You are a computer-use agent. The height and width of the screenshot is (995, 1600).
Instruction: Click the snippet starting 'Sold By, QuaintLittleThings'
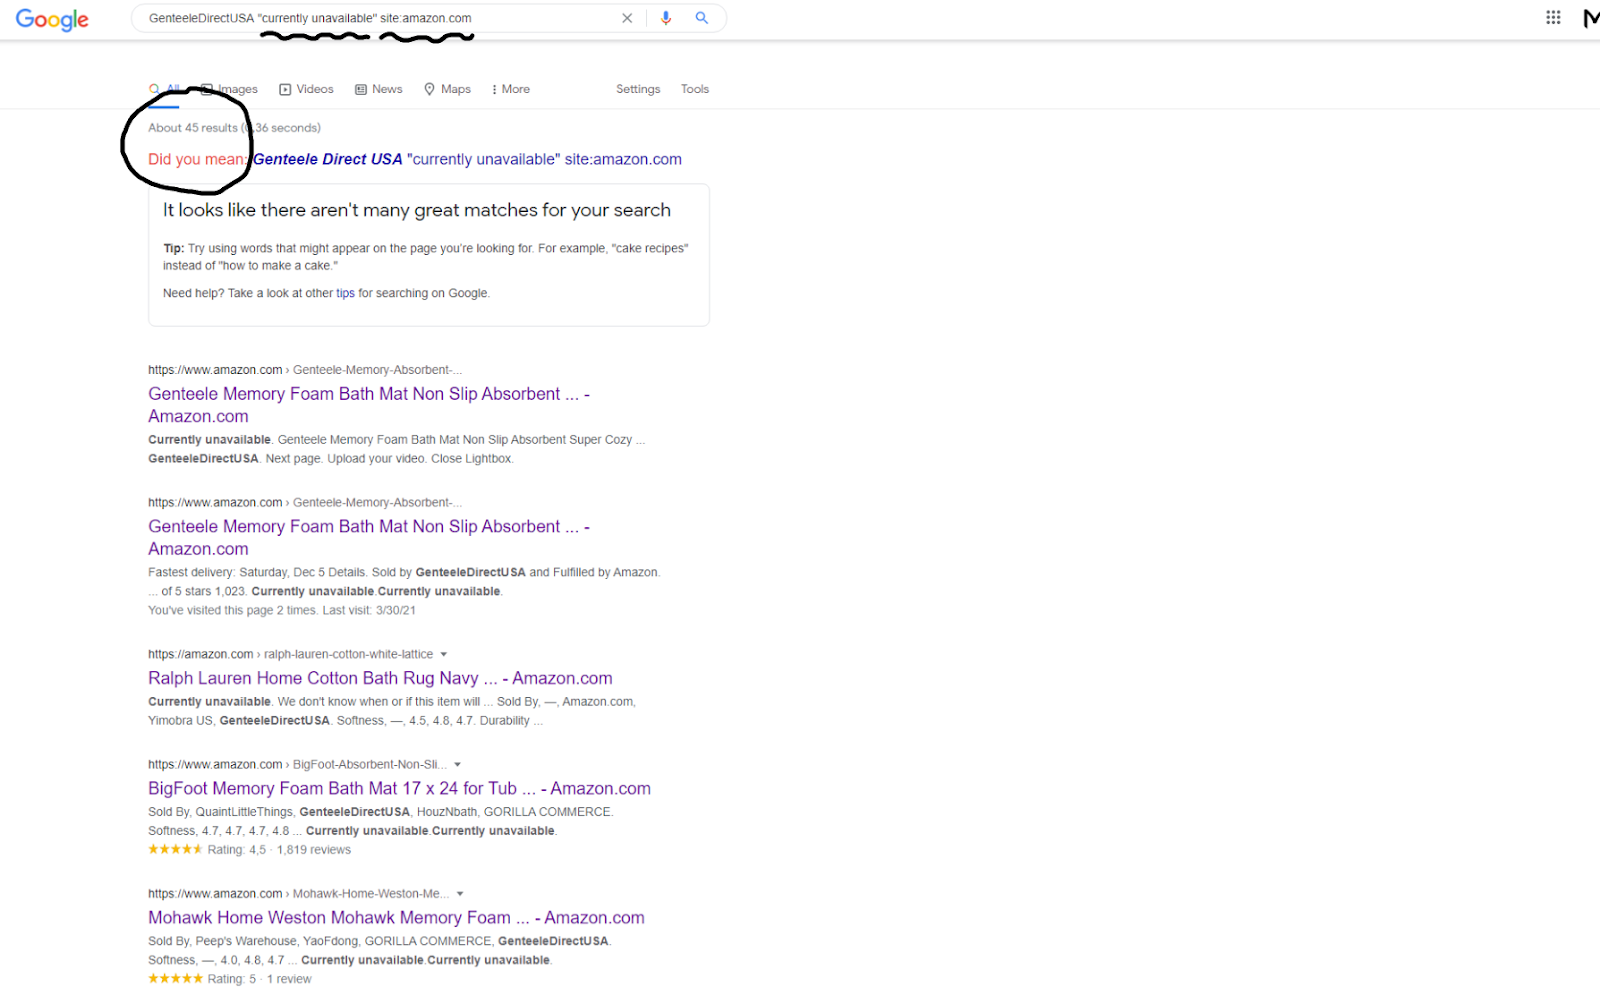381,821
